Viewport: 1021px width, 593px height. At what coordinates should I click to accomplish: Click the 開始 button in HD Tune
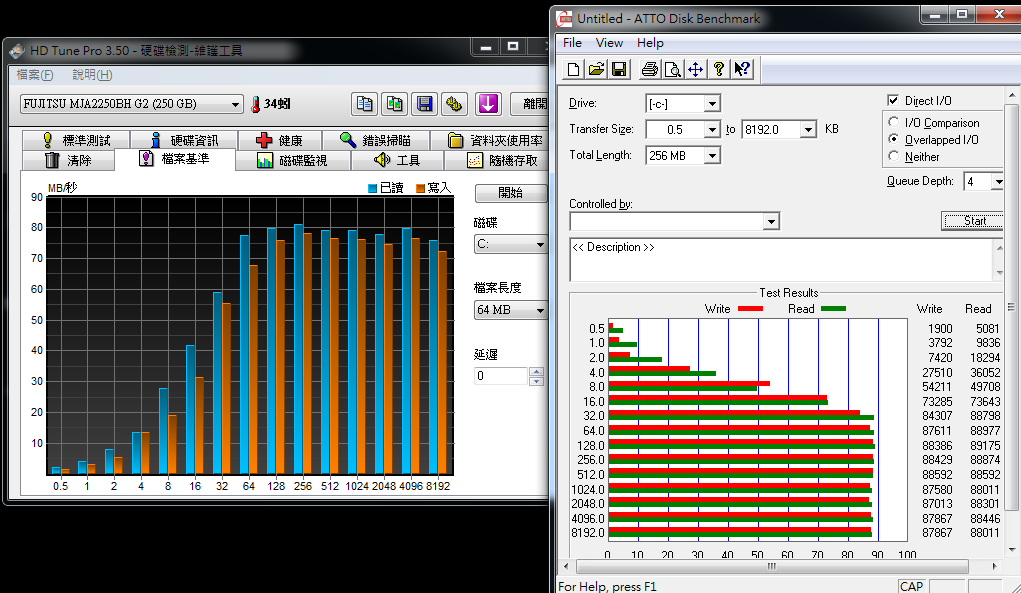[x=510, y=193]
